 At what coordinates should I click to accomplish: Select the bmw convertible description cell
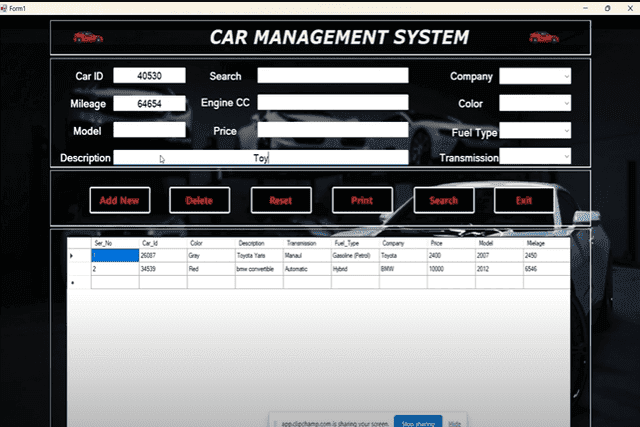(259, 269)
